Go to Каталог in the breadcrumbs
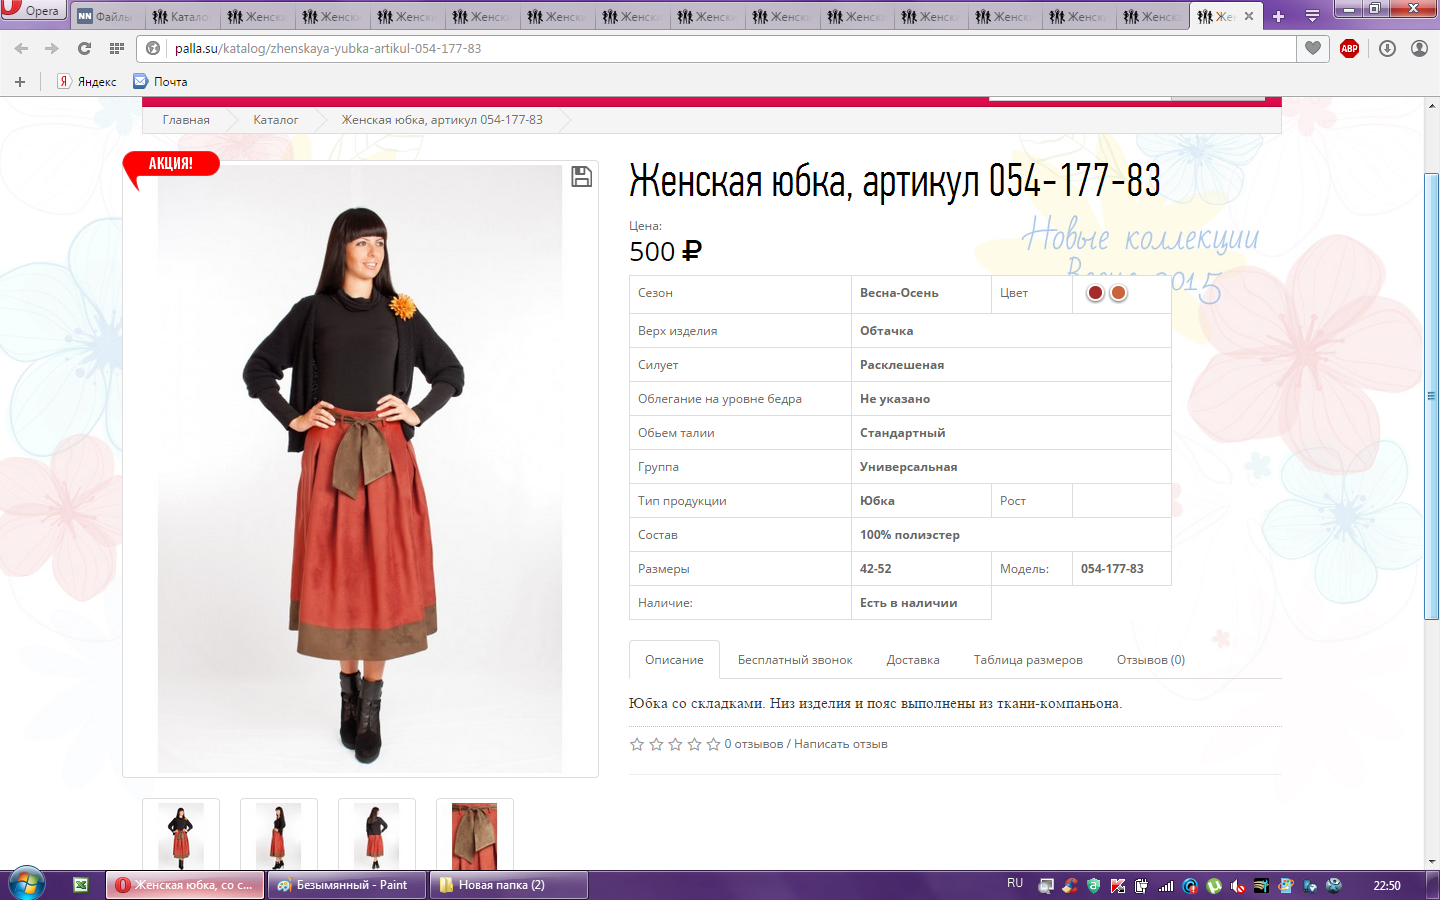Image resolution: width=1440 pixels, height=900 pixels. pos(276,120)
